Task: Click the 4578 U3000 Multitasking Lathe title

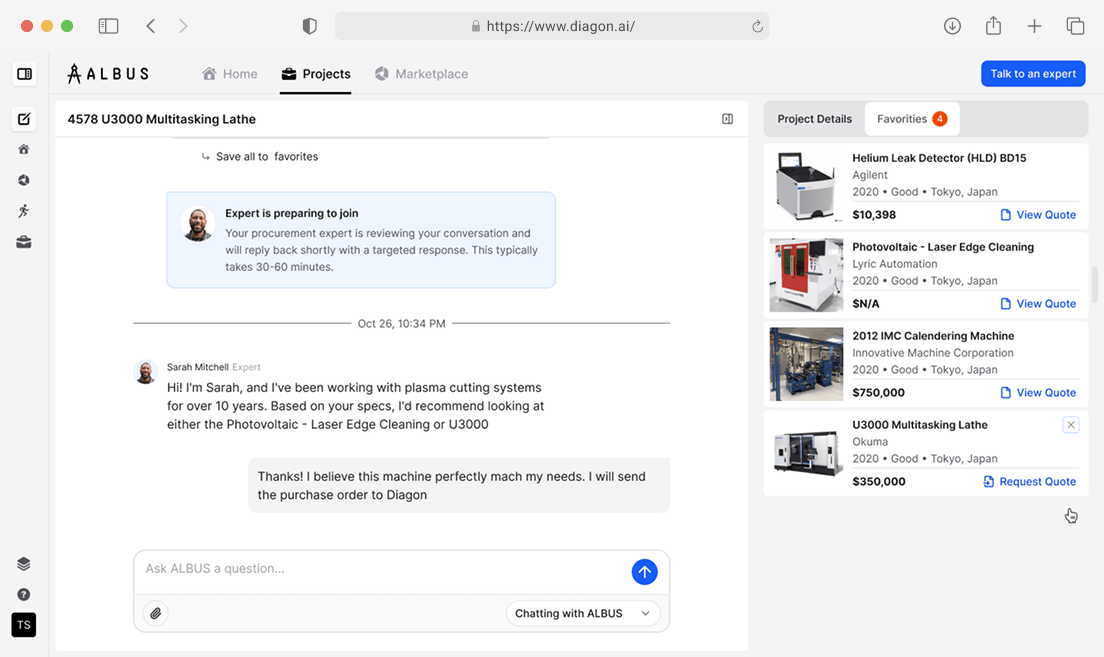Action: pos(161,119)
